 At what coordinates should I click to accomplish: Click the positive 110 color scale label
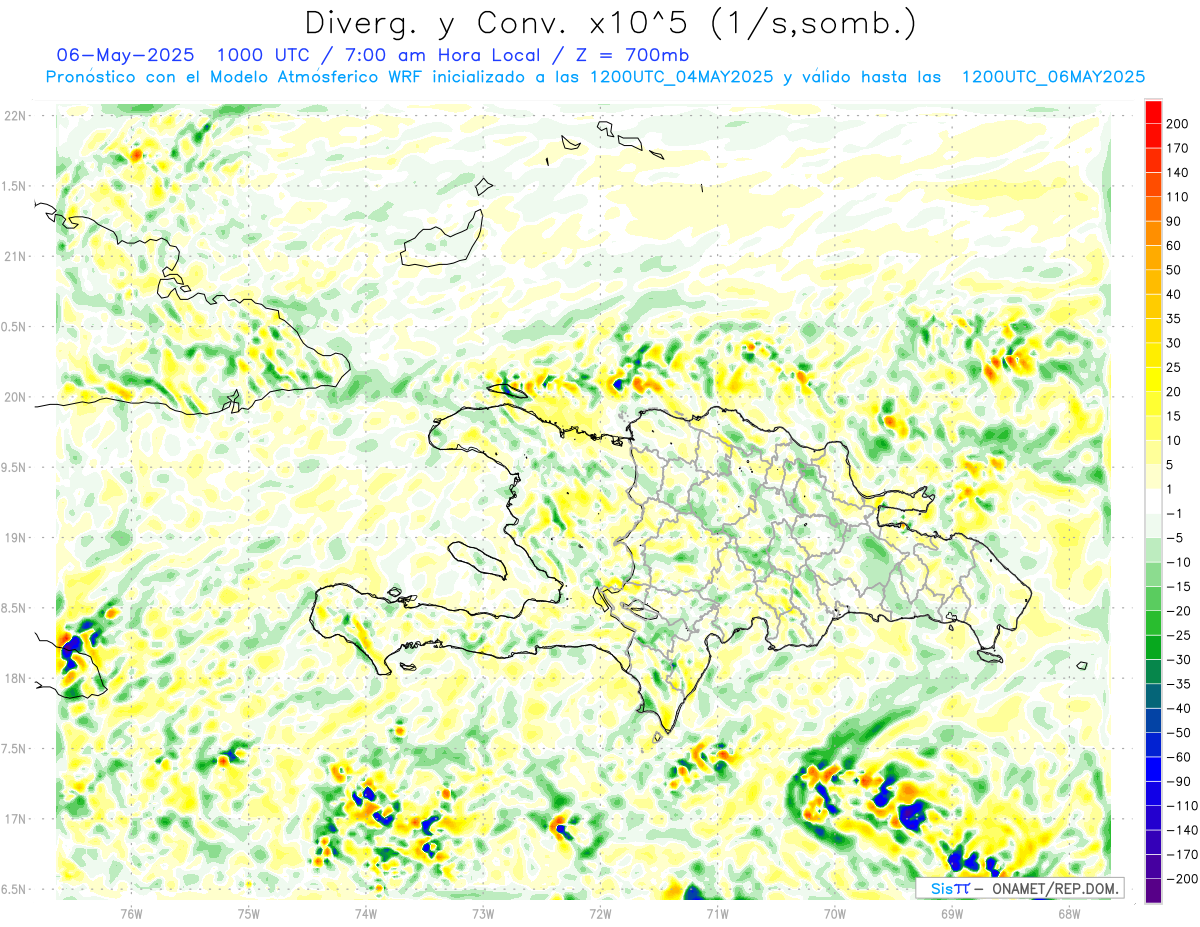pyautogui.click(x=1177, y=197)
